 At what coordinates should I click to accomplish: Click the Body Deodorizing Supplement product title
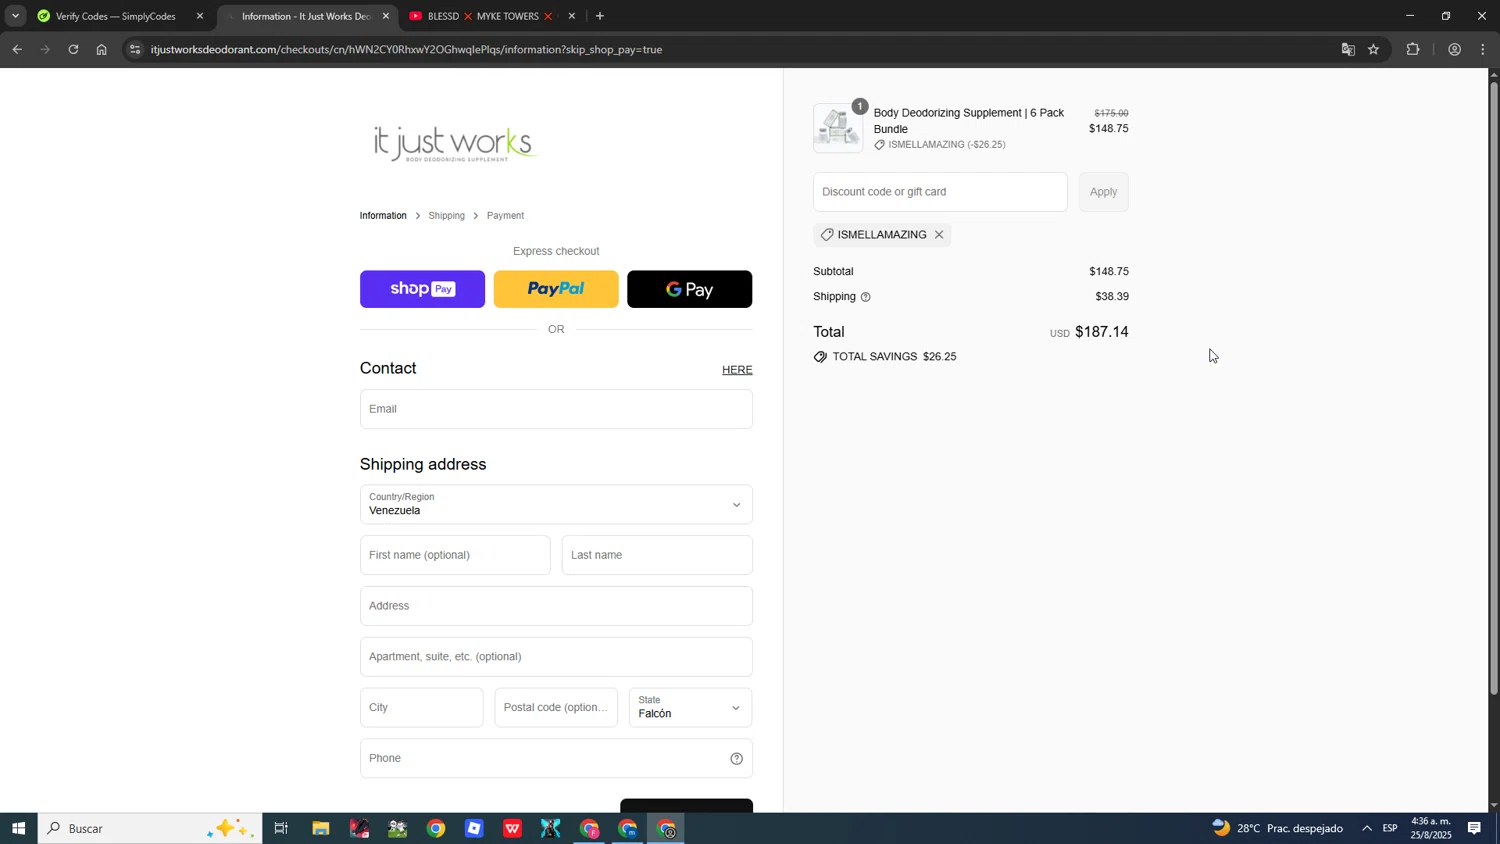coord(969,121)
